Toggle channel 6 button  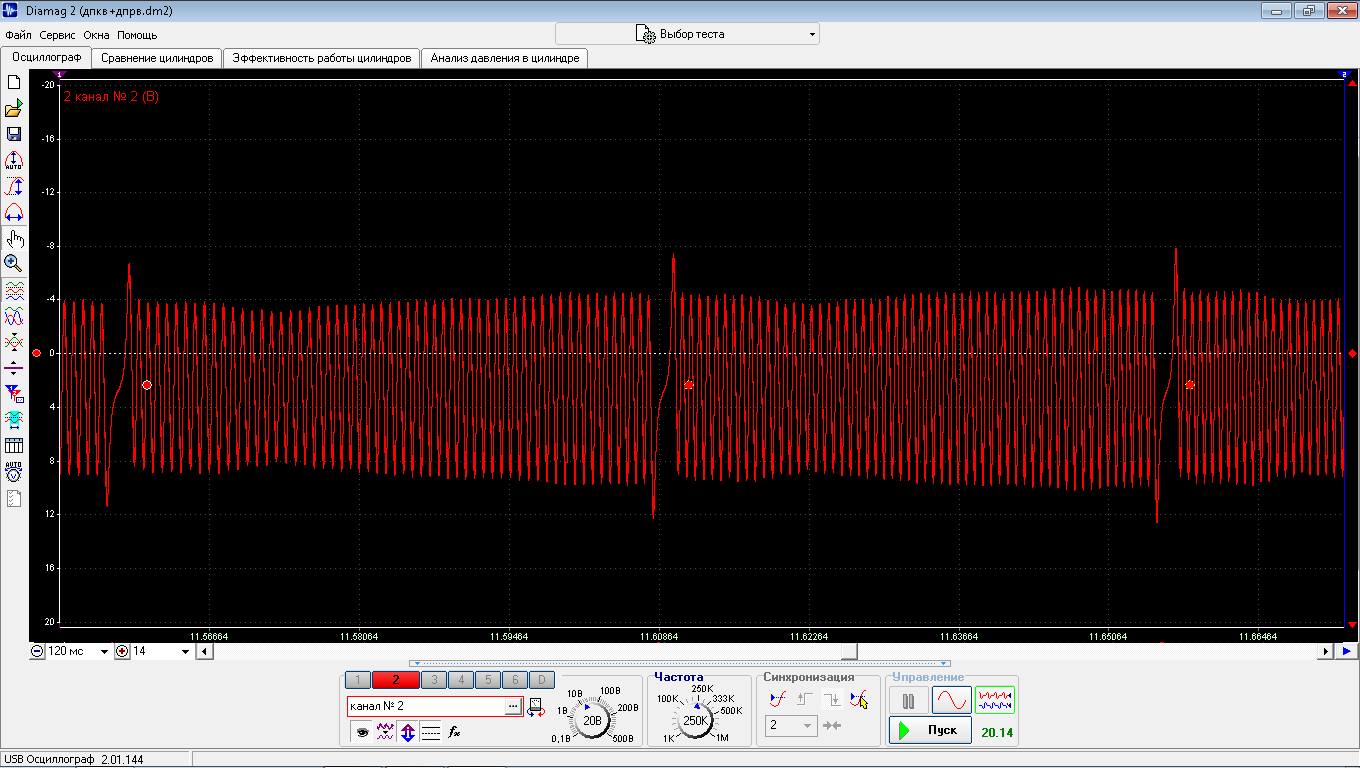click(513, 680)
